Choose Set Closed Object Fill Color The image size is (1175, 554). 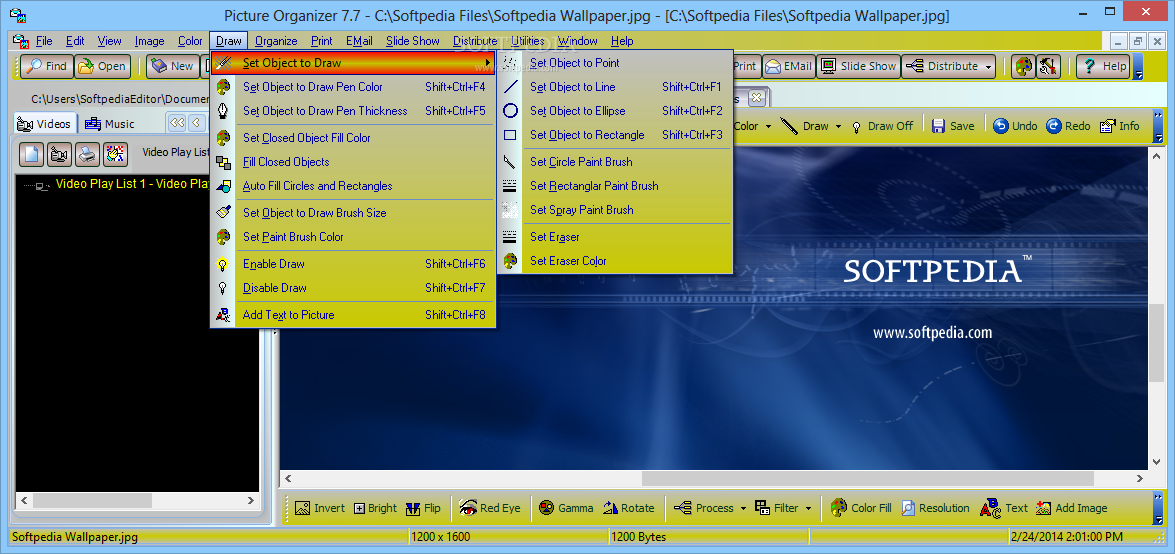coord(353,138)
